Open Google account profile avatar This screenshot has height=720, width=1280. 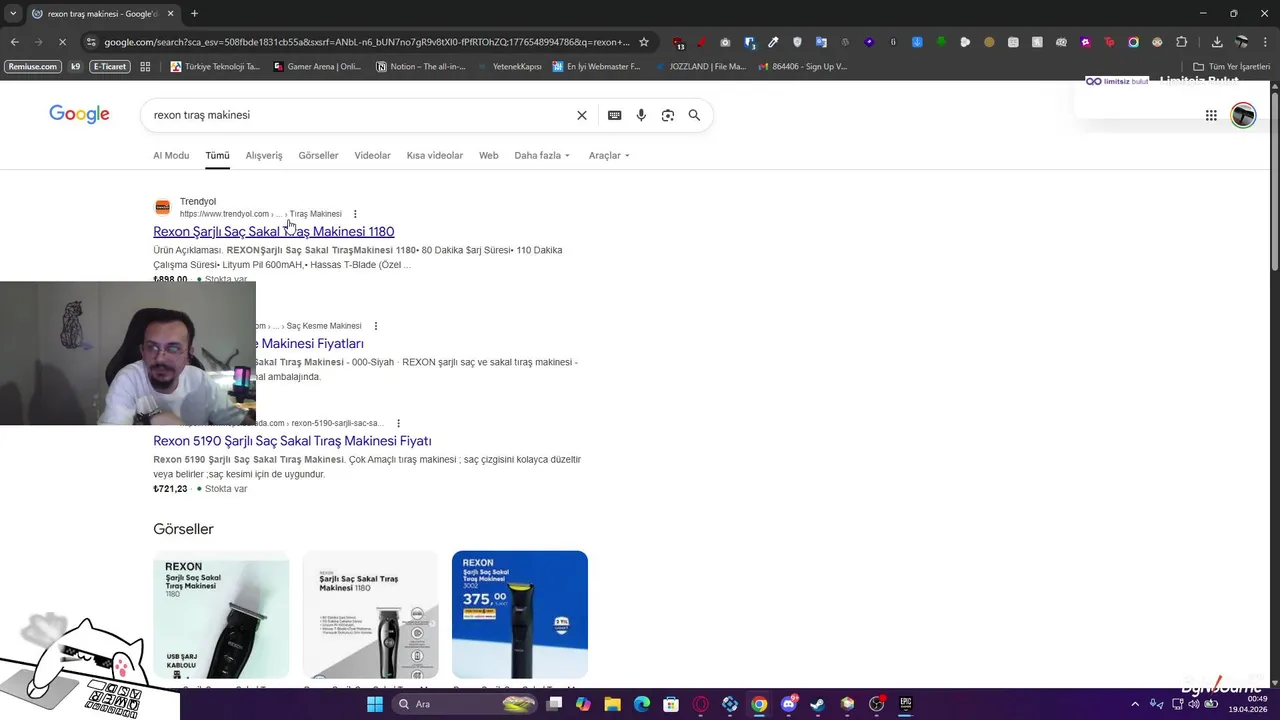pos(1243,115)
